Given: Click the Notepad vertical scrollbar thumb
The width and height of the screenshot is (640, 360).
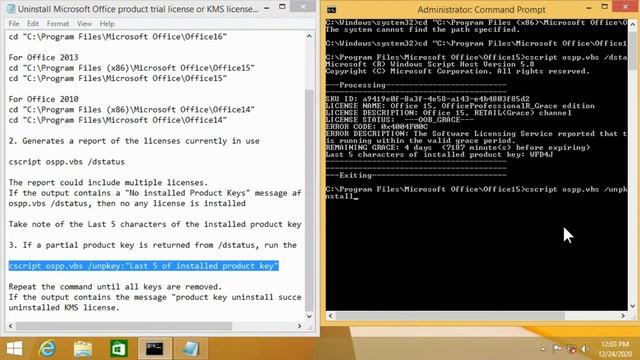Looking at the screenshot, I should point(309,200).
